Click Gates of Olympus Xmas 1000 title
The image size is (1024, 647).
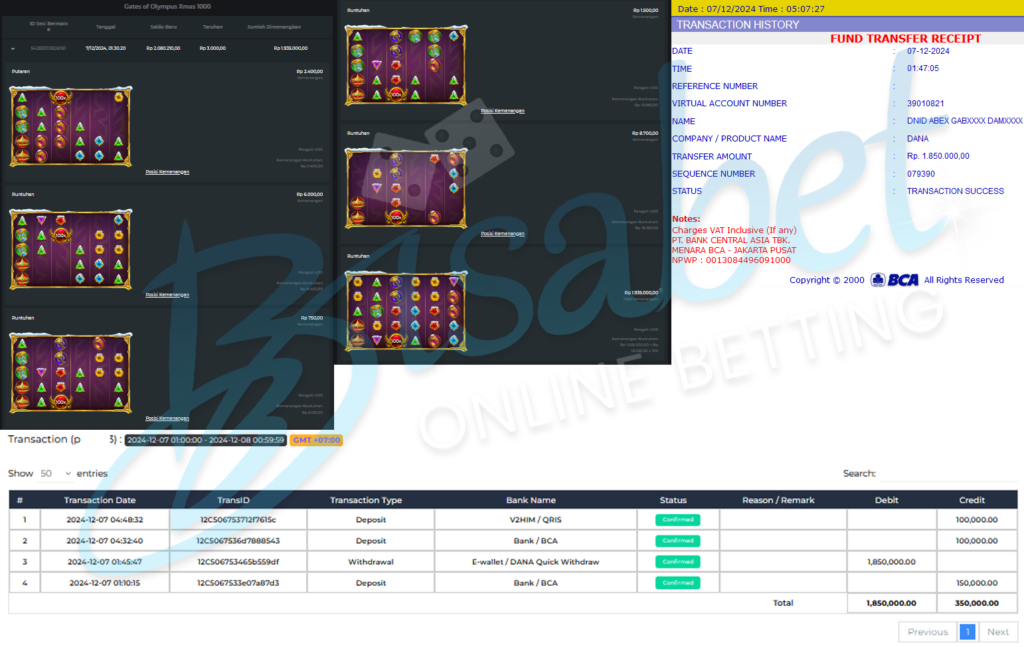pos(167,7)
